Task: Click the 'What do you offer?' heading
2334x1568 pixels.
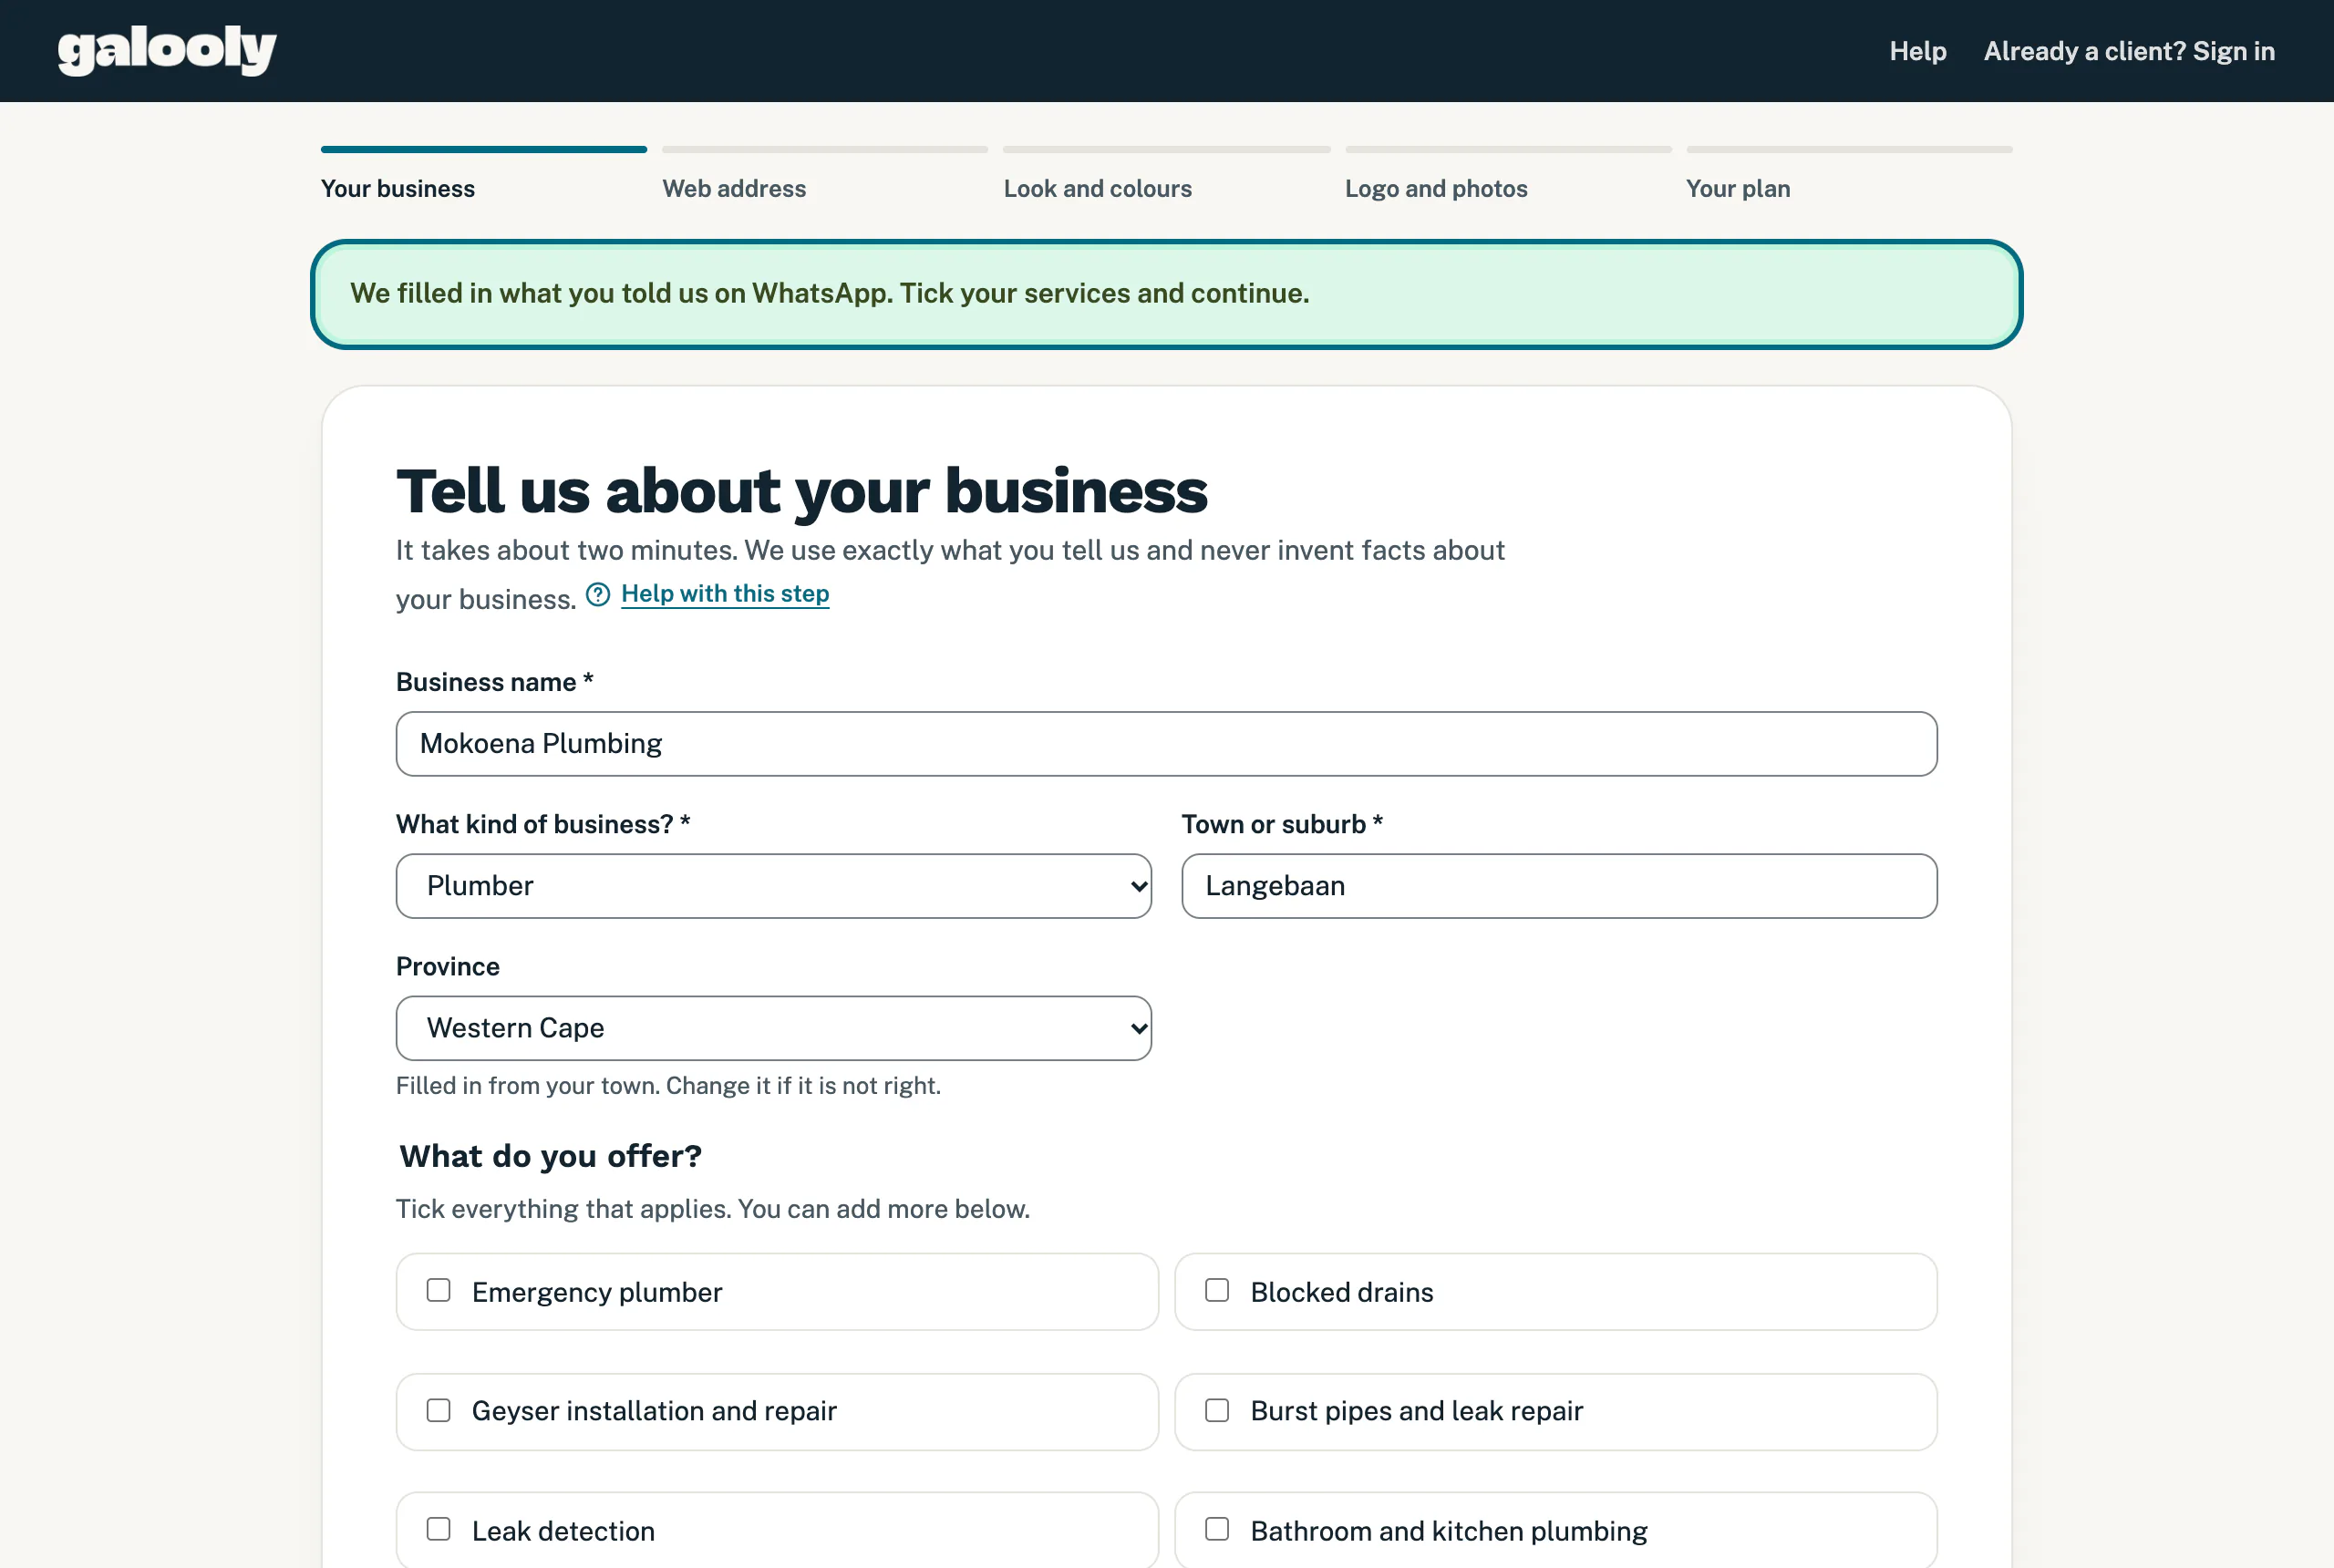Action: (x=550, y=1156)
